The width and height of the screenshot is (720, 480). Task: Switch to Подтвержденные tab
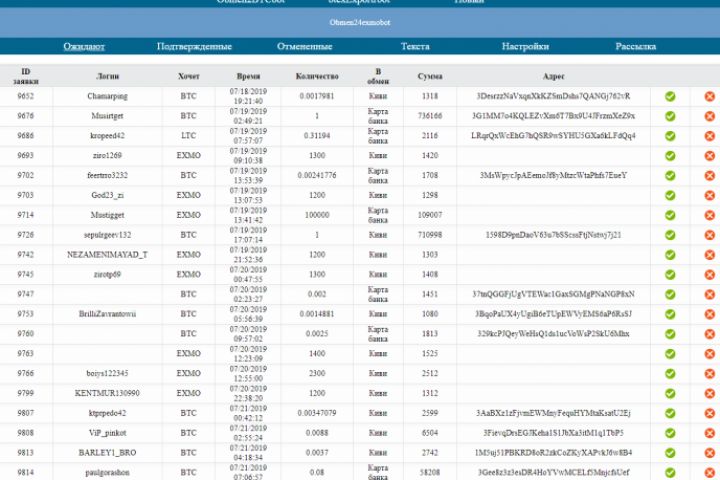[x=194, y=46]
